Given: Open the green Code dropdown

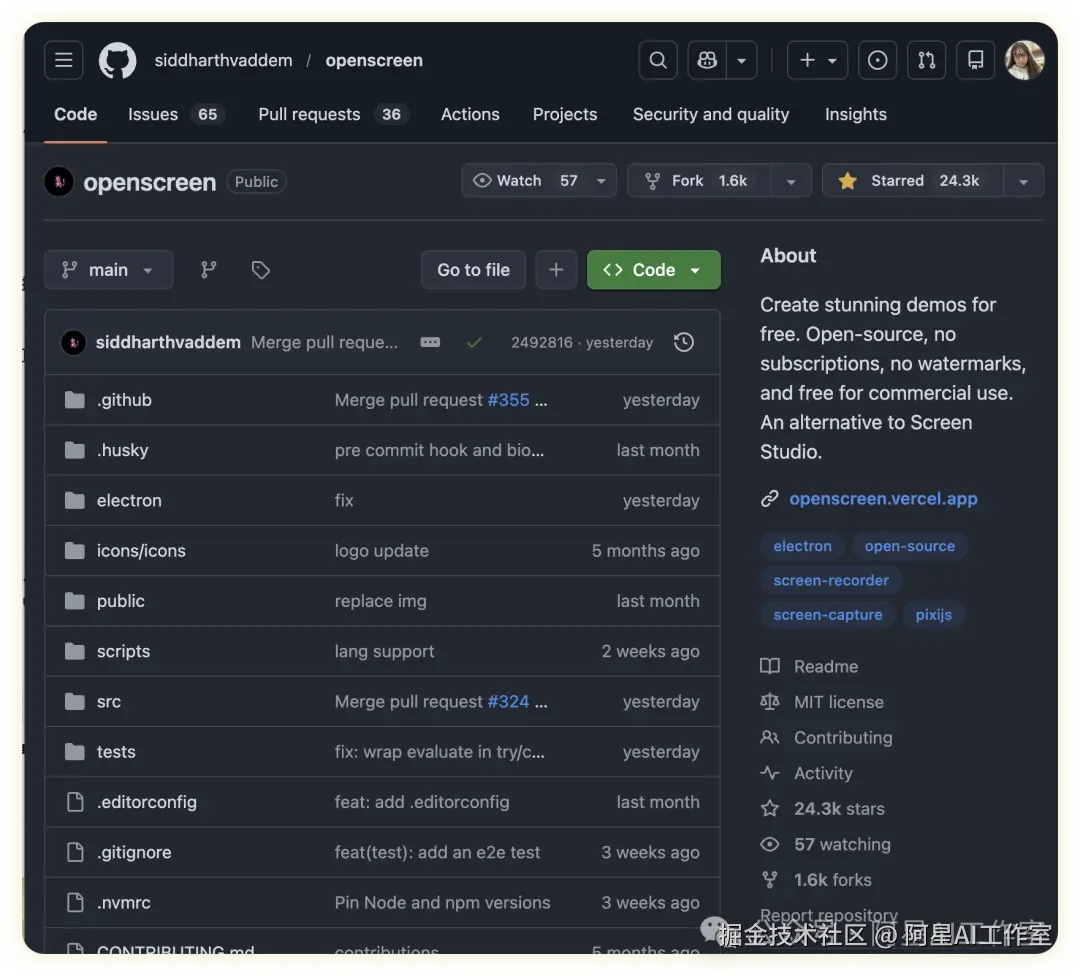Looking at the screenshot, I should (654, 270).
